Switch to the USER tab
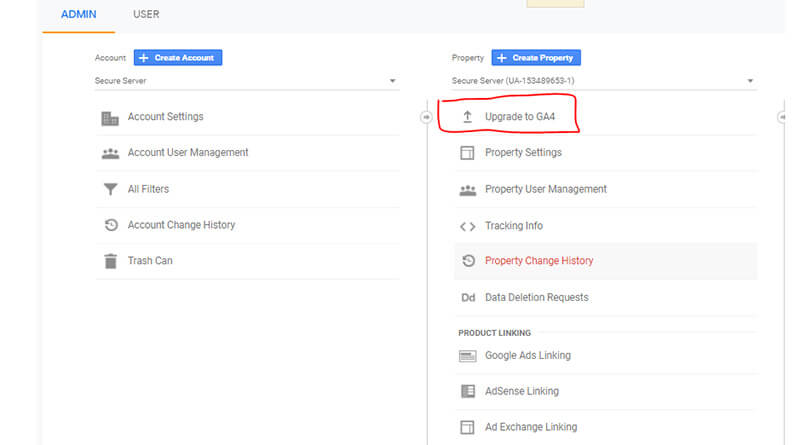Screen dimensions: 800x445 (x=146, y=14)
